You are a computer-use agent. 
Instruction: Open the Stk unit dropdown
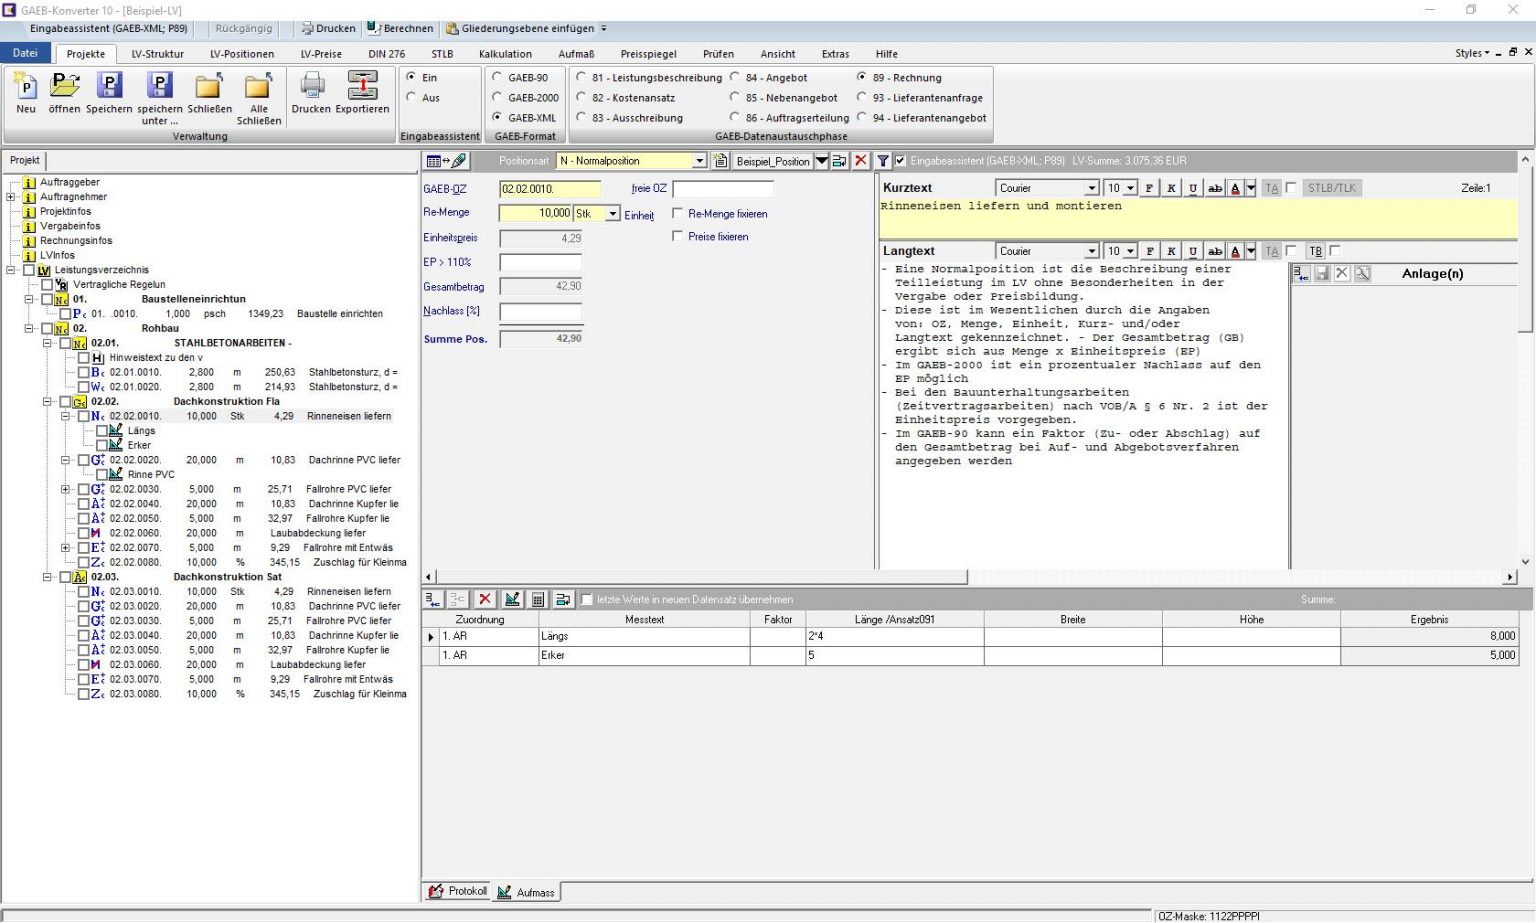[613, 213]
